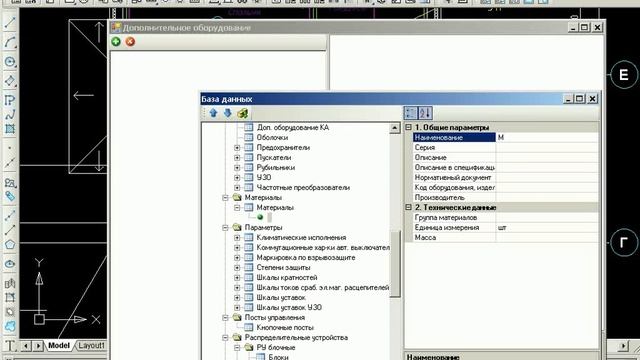Screen dimensions: 640x360
Task: Select the Arc drawing tool
Action: [10, 42]
